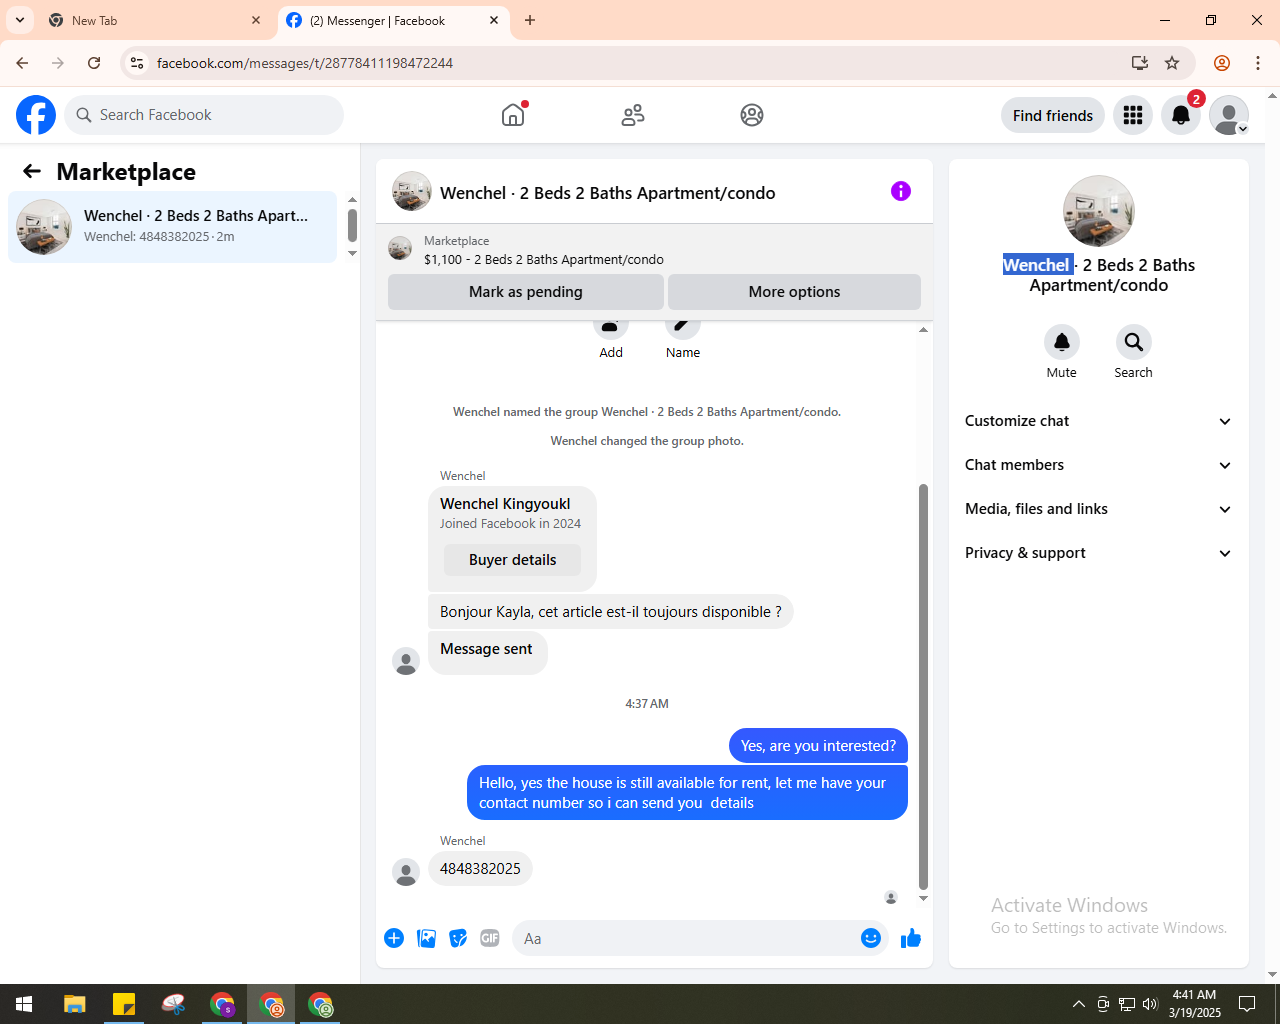Open the emoji picker in message box
1280x1024 pixels.
pyautogui.click(x=871, y=938)
